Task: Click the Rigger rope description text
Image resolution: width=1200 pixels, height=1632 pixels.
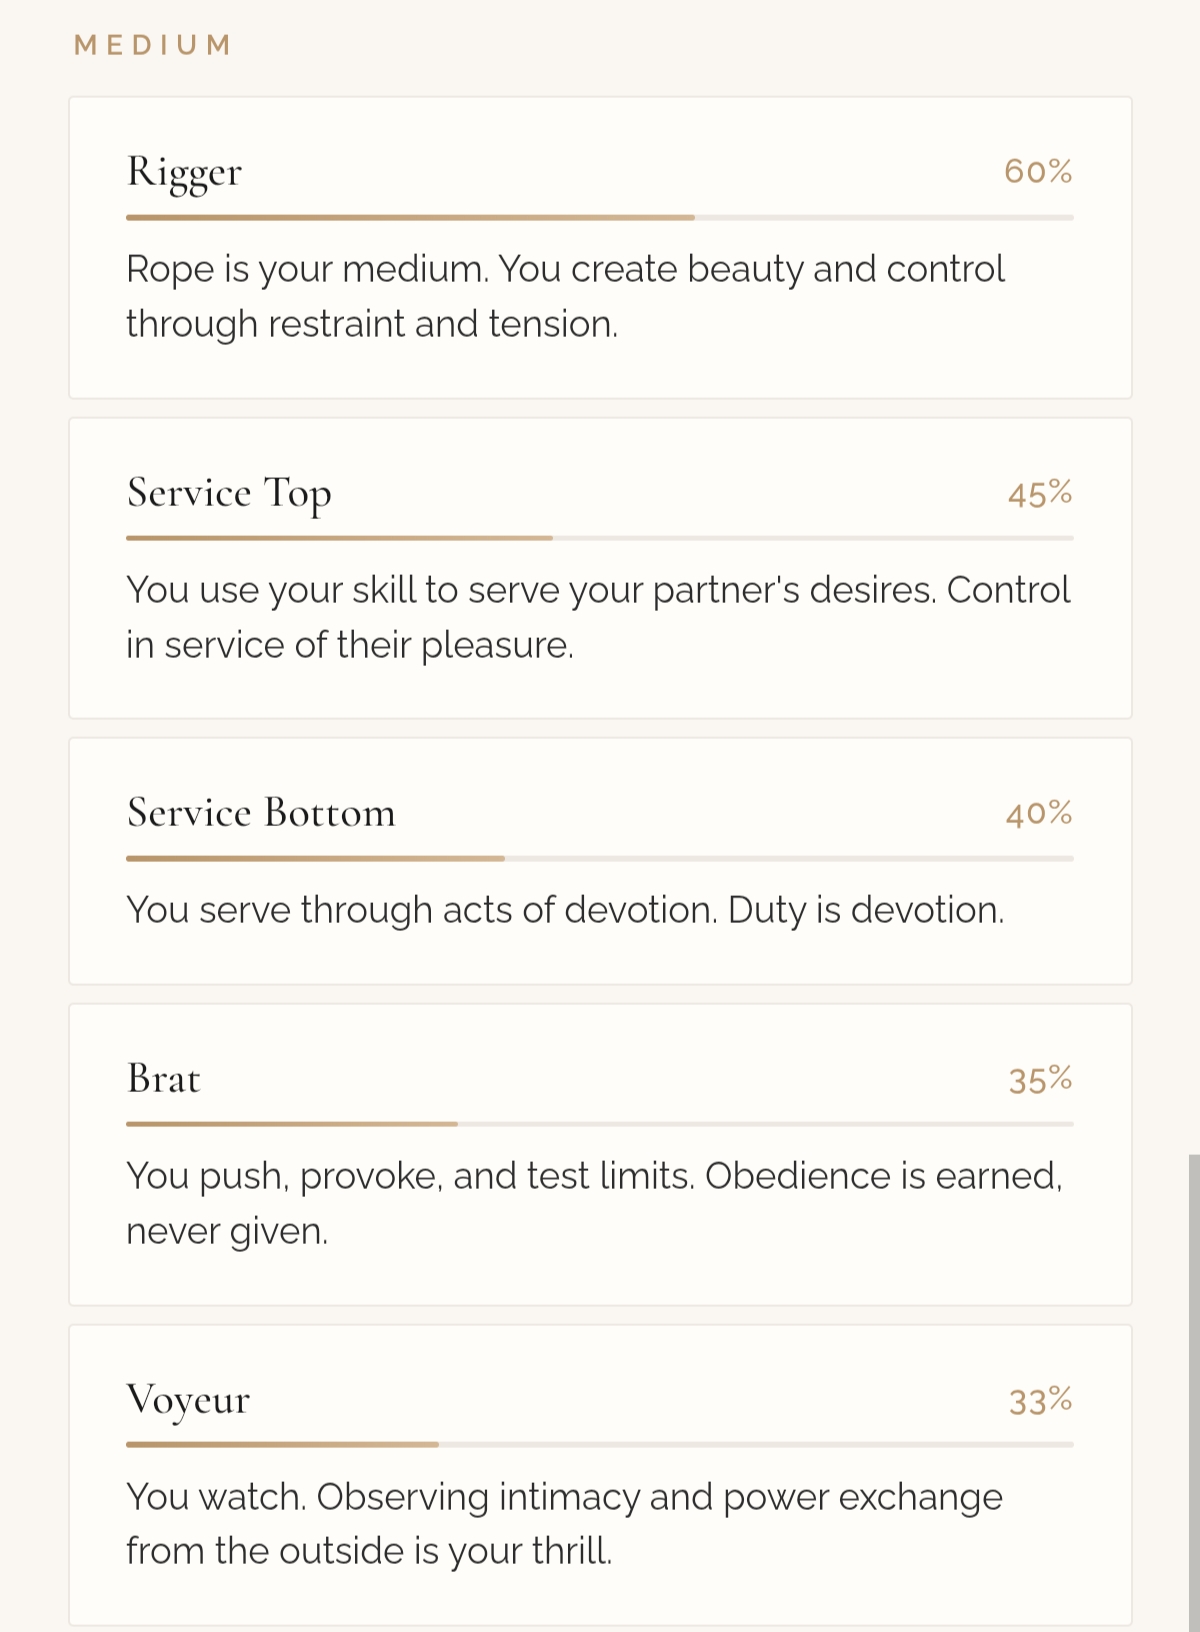Action: click(x=565, y=296)
